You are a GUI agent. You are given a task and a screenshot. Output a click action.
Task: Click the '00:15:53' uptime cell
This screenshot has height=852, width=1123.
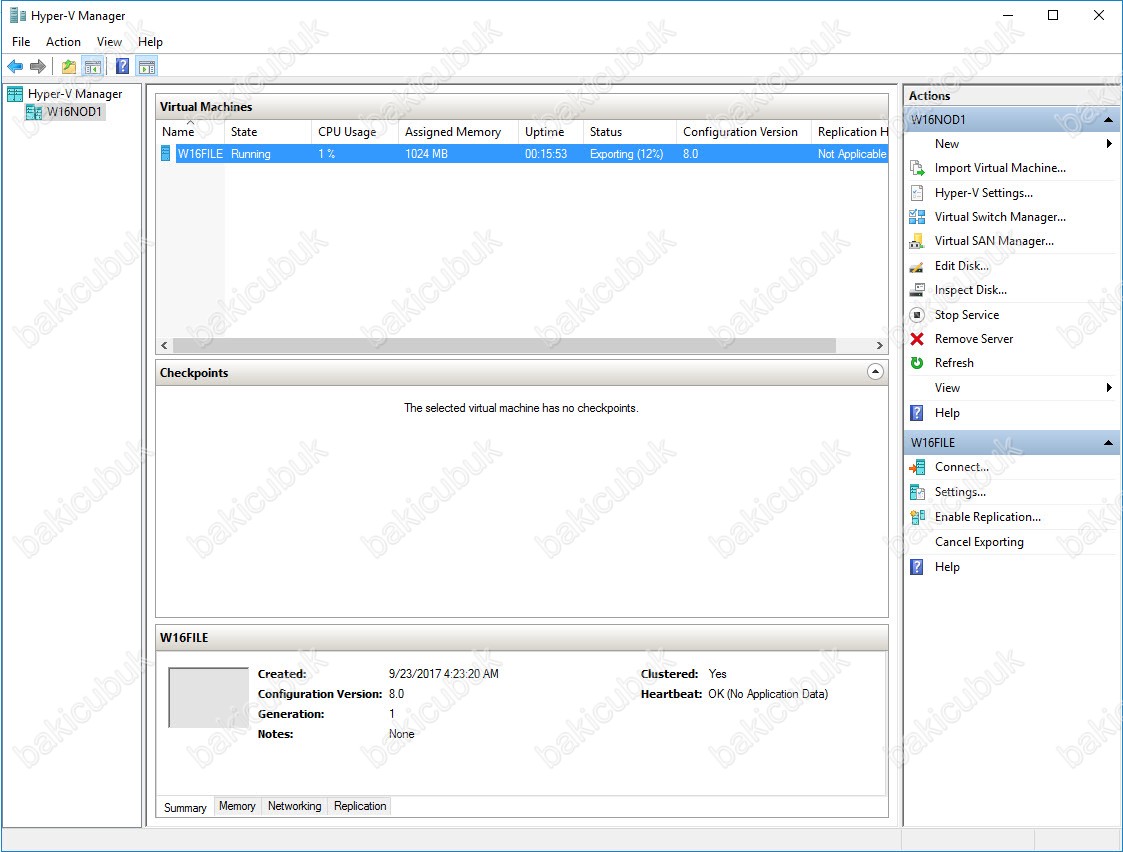(546, 154)
